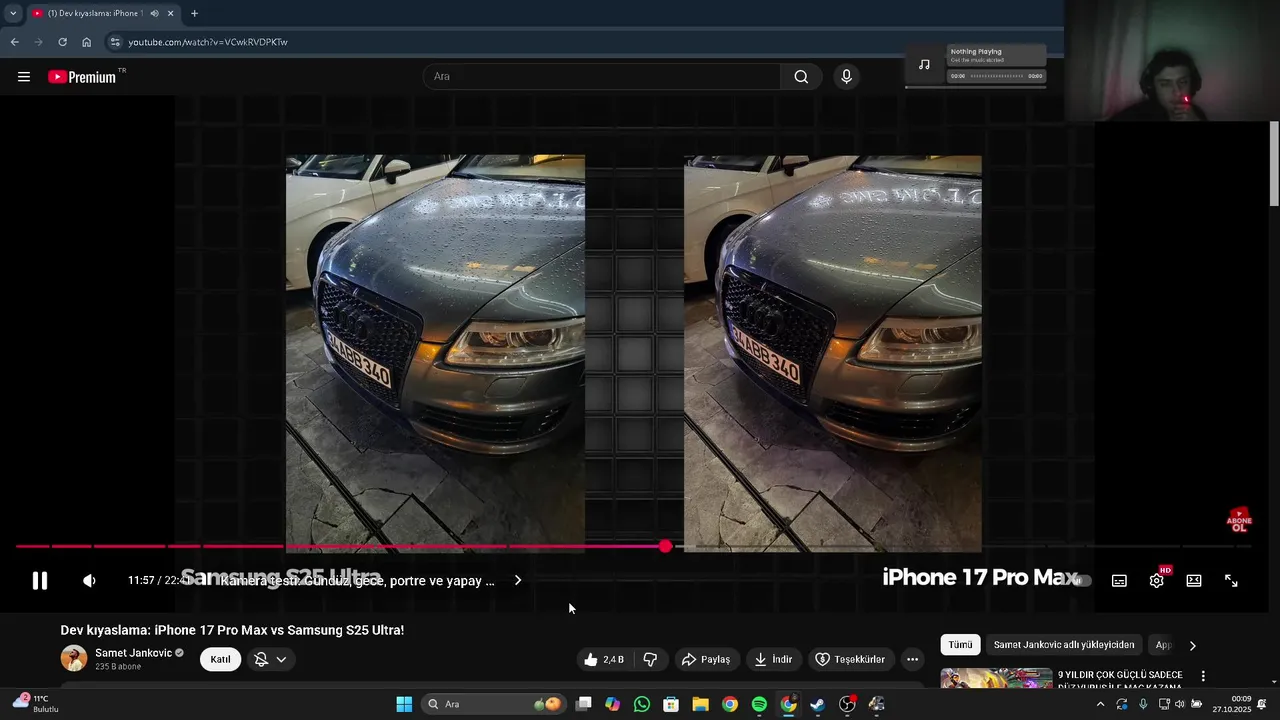
Task: Click the Teşekkürler thanks button
Action: pos(850,660)
